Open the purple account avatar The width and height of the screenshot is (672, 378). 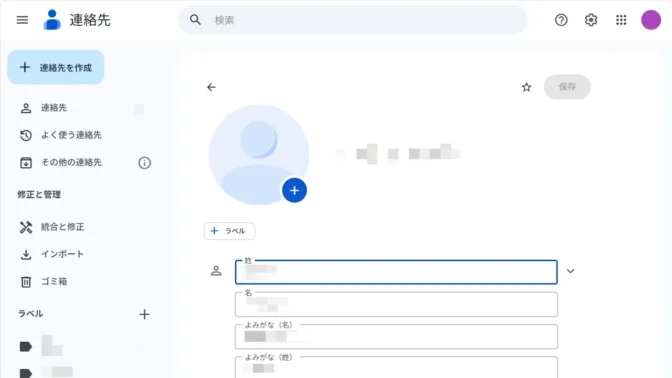[651, 20]
